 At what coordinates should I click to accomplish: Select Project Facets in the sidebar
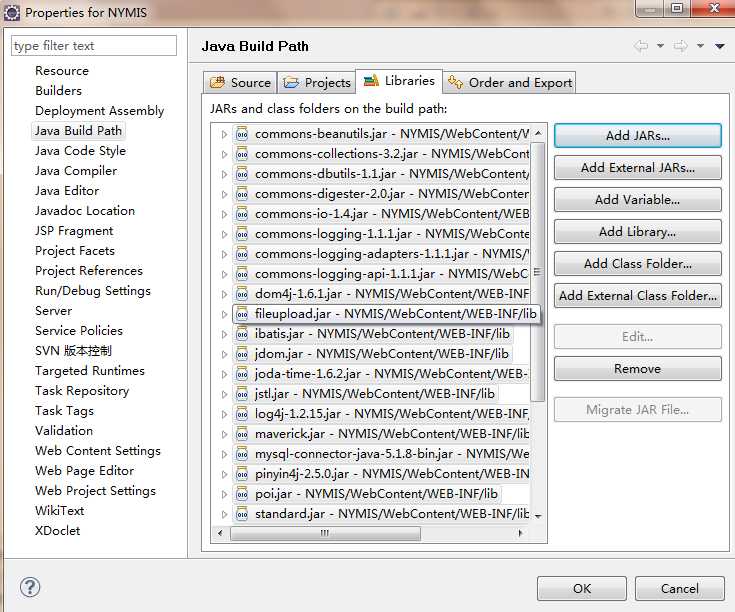click(x=75, y=251)
